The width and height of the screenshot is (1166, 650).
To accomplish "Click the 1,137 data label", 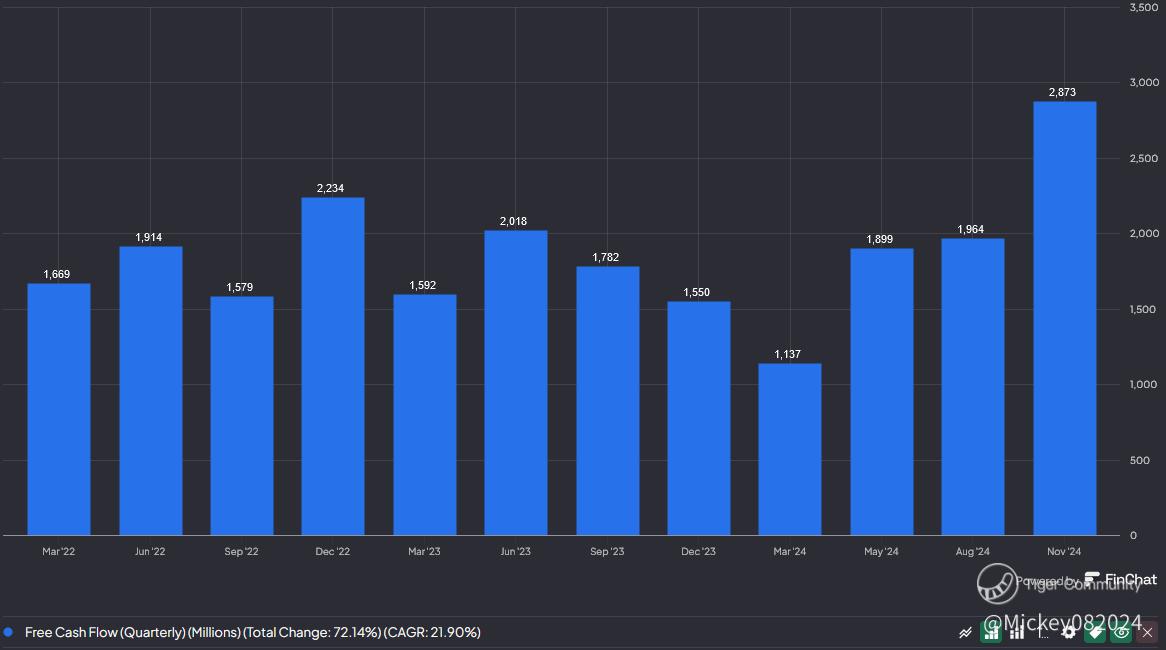I will [787, 354].
